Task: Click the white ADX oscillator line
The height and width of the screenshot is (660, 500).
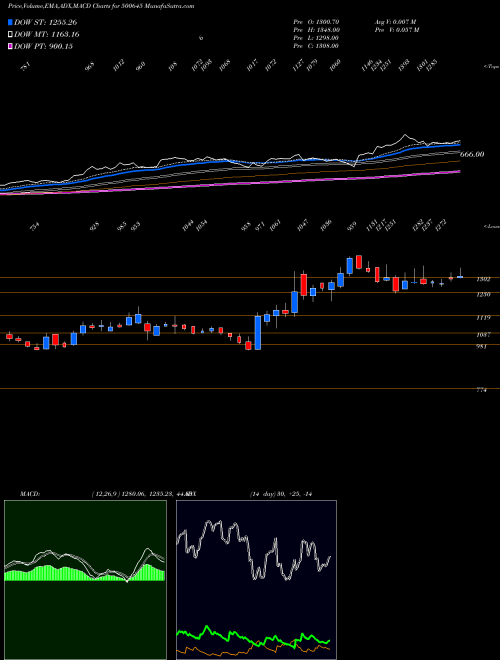Action: click(x=253, y=551)
